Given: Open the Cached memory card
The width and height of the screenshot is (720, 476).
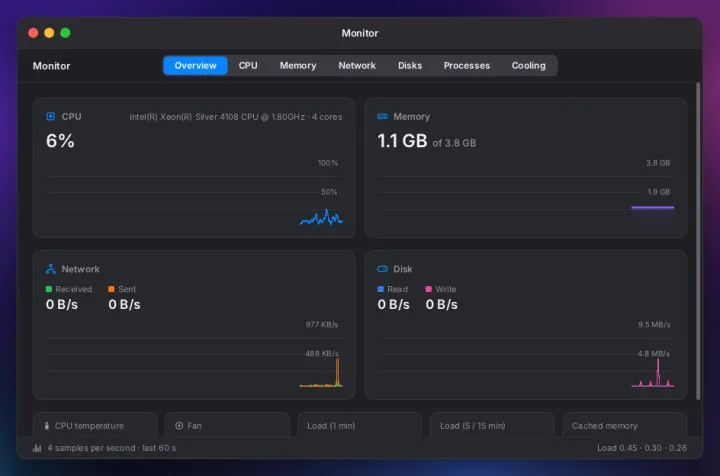Looking at the screenshot, I should click(x=624, y=425).
